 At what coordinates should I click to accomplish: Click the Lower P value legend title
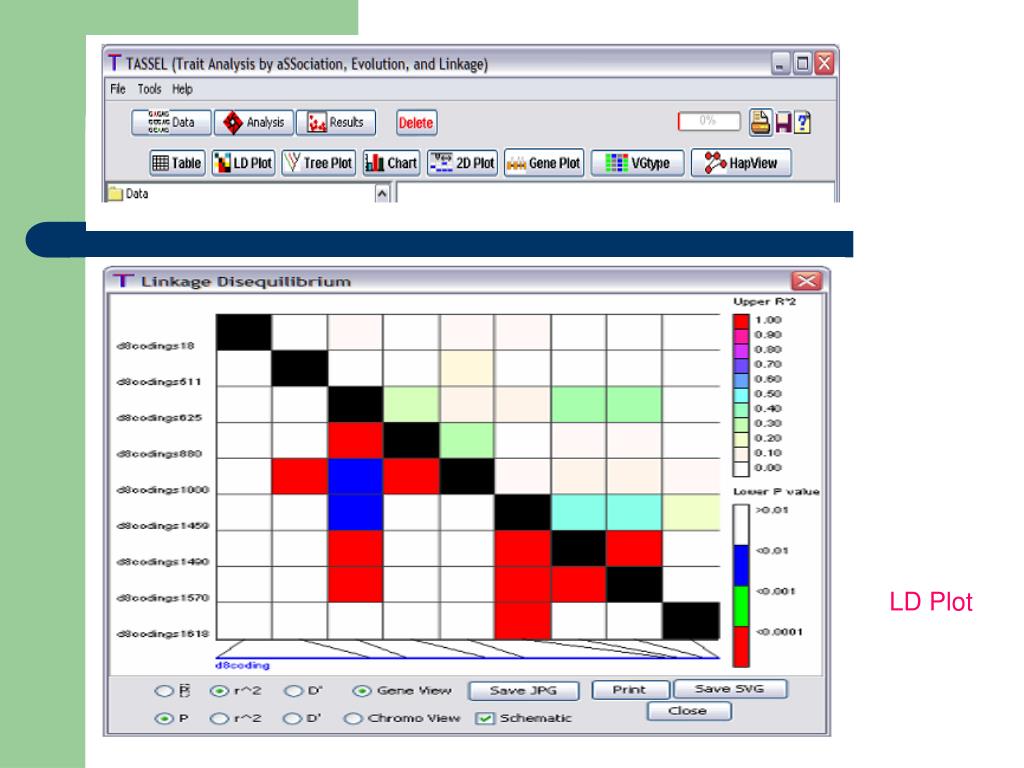tap(776, 492)
